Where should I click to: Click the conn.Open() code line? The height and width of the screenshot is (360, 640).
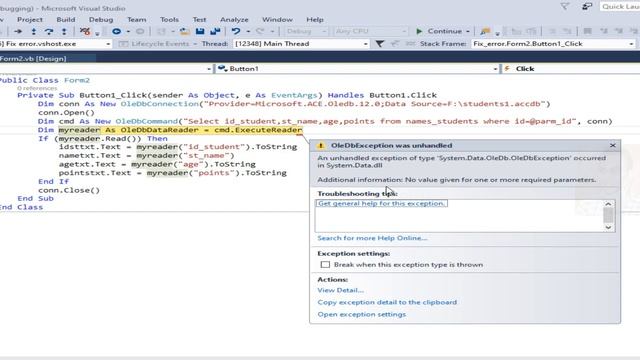coord(67,113)
